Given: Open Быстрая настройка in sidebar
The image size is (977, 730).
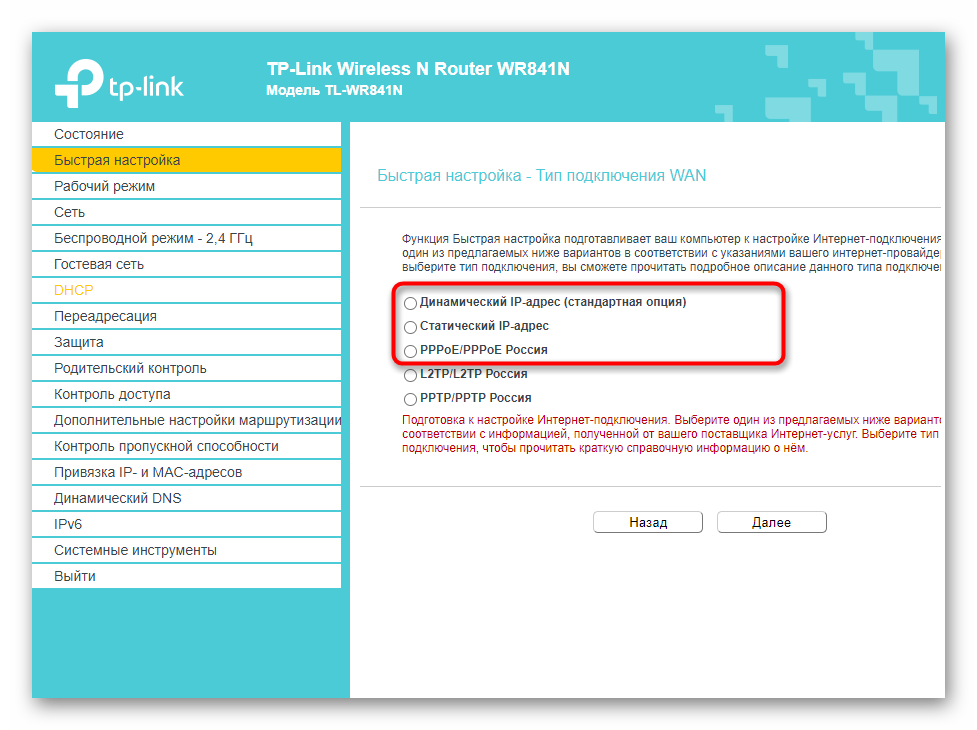Looking at the screenshot, I should point(117,160).
